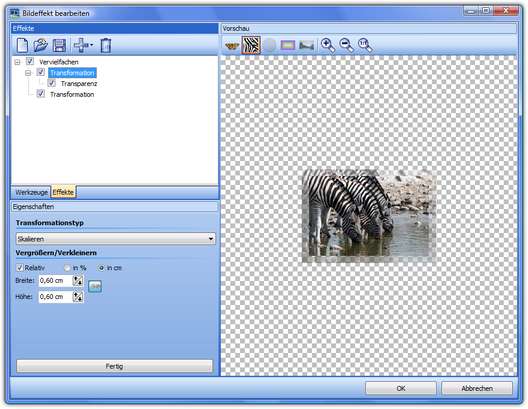Reset the preview zoom to 1:1
The width and height of the screenshot is (528, 409).
tap(365, 45)
